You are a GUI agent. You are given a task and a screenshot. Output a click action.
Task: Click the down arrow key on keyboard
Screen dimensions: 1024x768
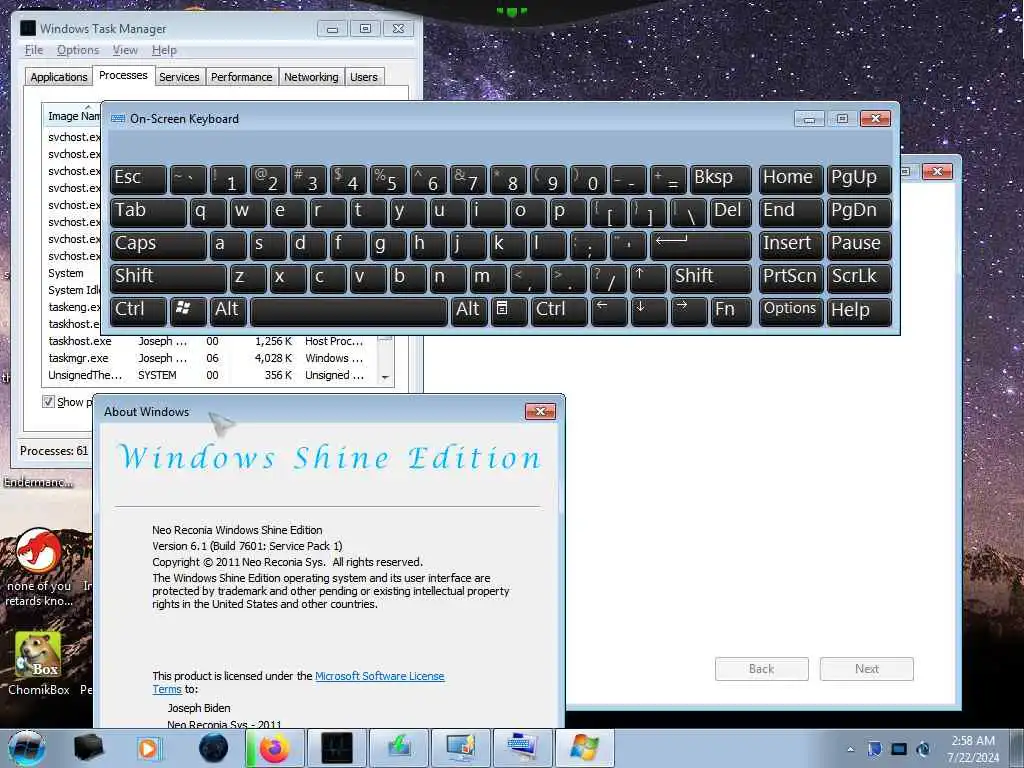[648, 310]
